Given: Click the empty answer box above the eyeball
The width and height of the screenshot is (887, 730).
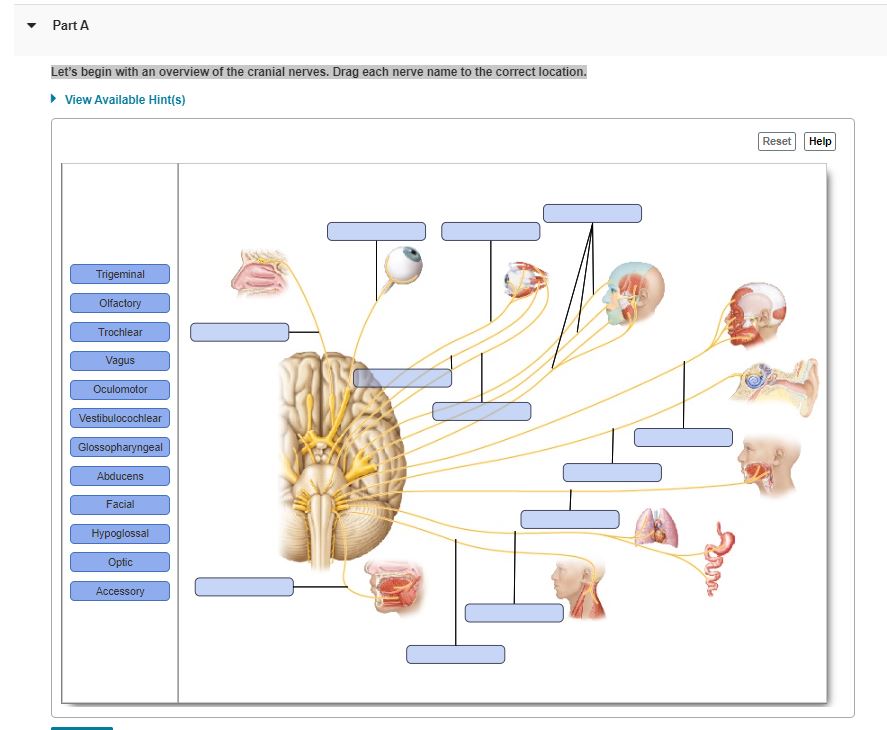Looking at the screenshot, I should coord(375,230).
